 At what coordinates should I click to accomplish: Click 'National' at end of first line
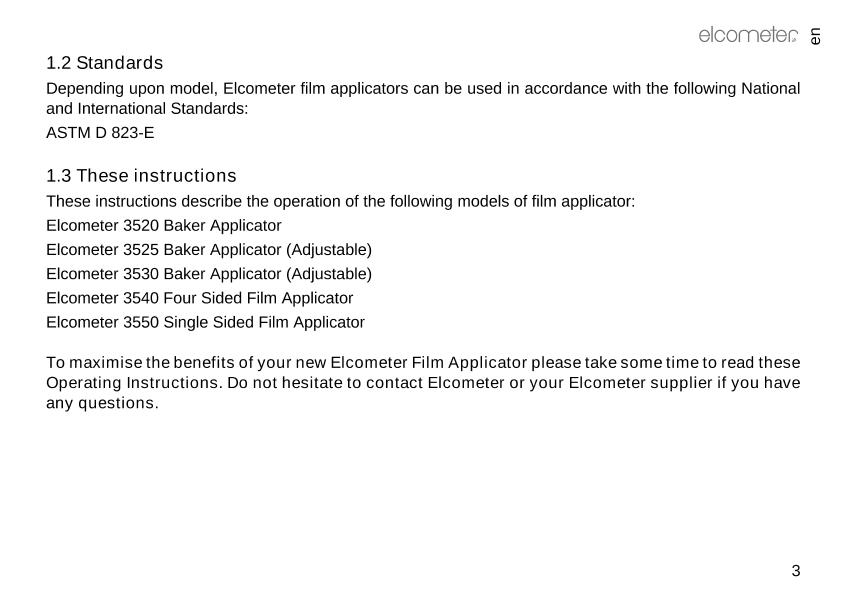click(x=770, y=88)
